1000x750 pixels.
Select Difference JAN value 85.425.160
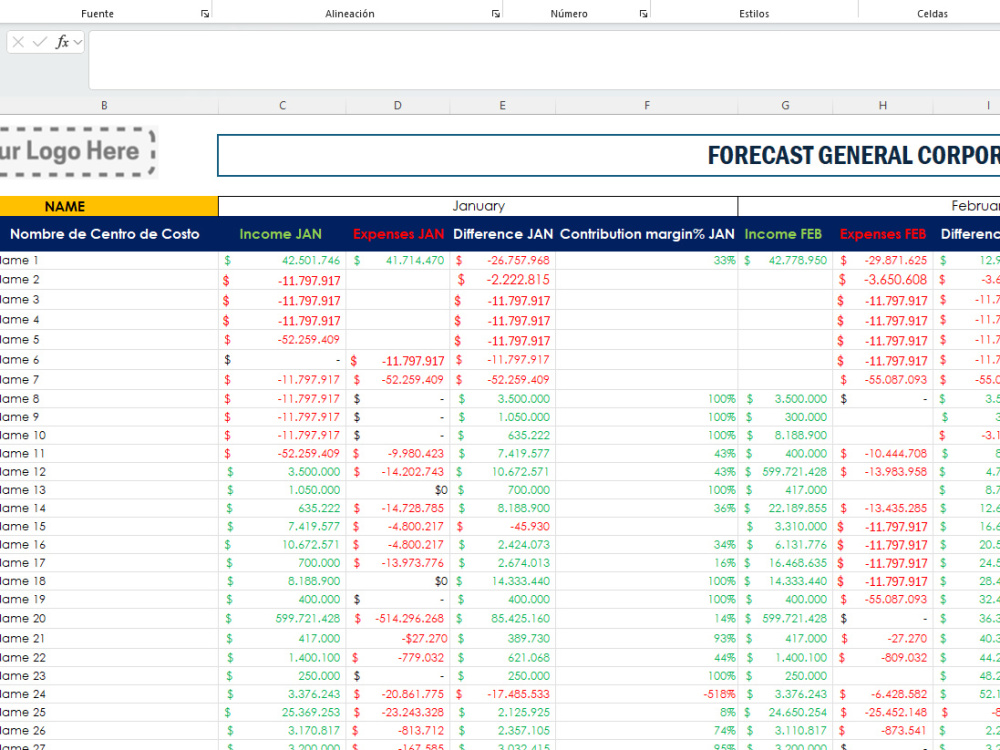click(x=503, y=618)
